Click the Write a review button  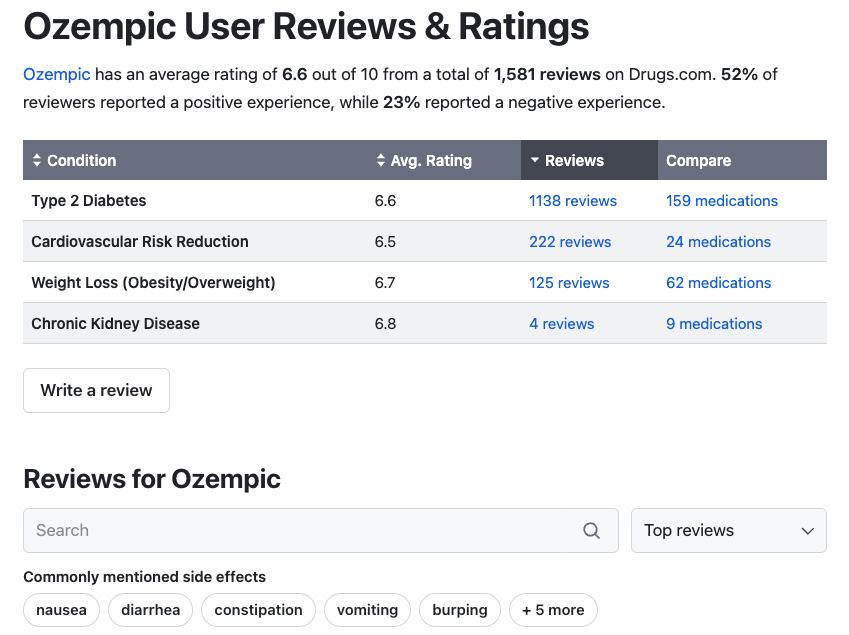(96, 390)
